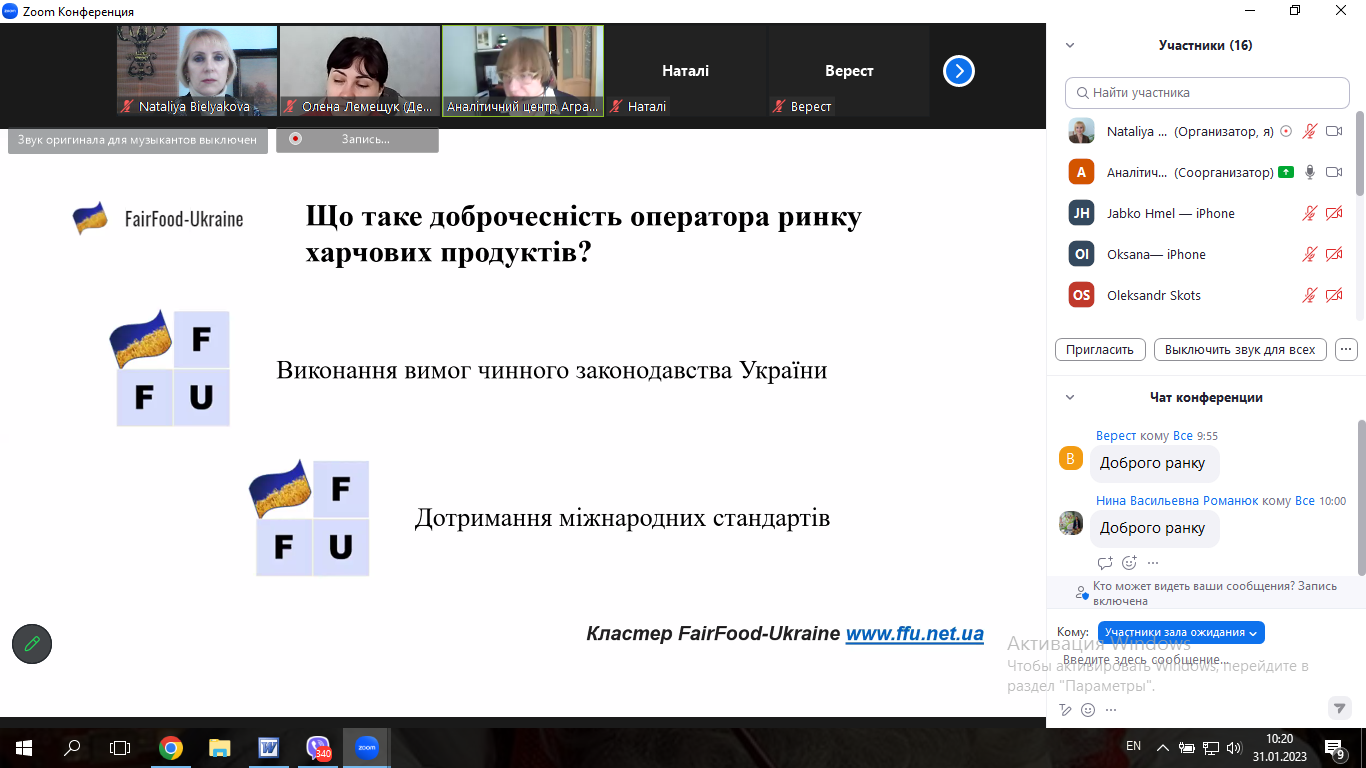The width and height of the screenshot is (1366, 768).
Task: Show hidden system tray icons
Action: (1163, 747)
